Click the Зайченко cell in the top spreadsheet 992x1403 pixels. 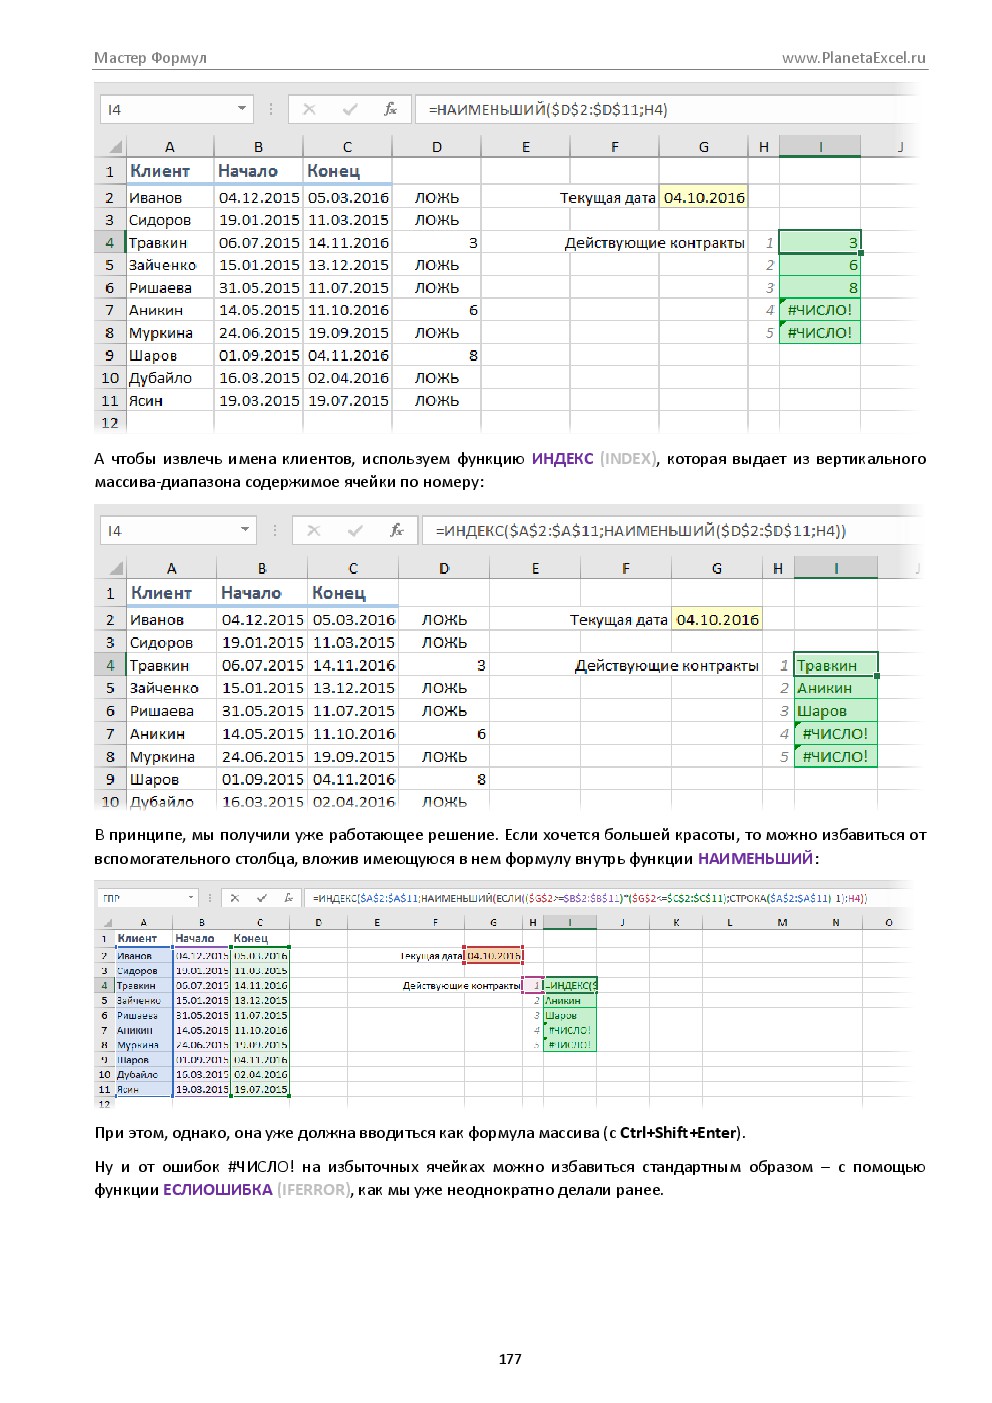click(x=170, y=265)
